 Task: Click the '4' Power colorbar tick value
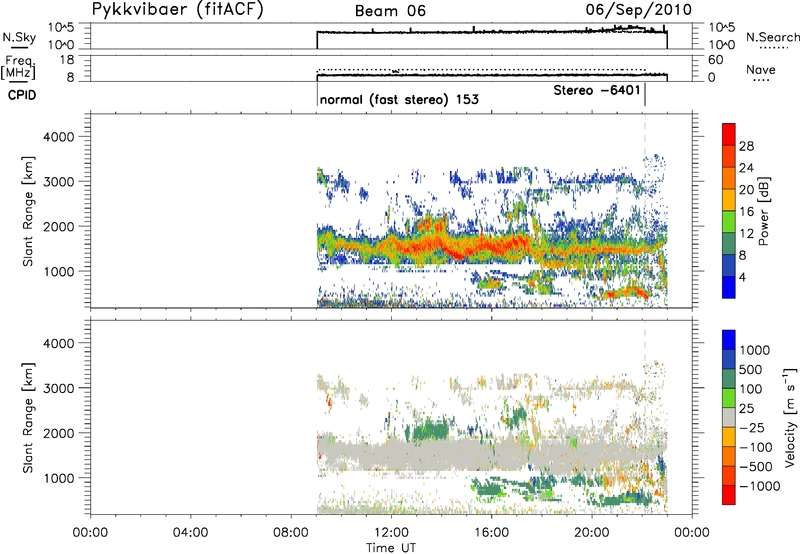[x=742, y=277]
